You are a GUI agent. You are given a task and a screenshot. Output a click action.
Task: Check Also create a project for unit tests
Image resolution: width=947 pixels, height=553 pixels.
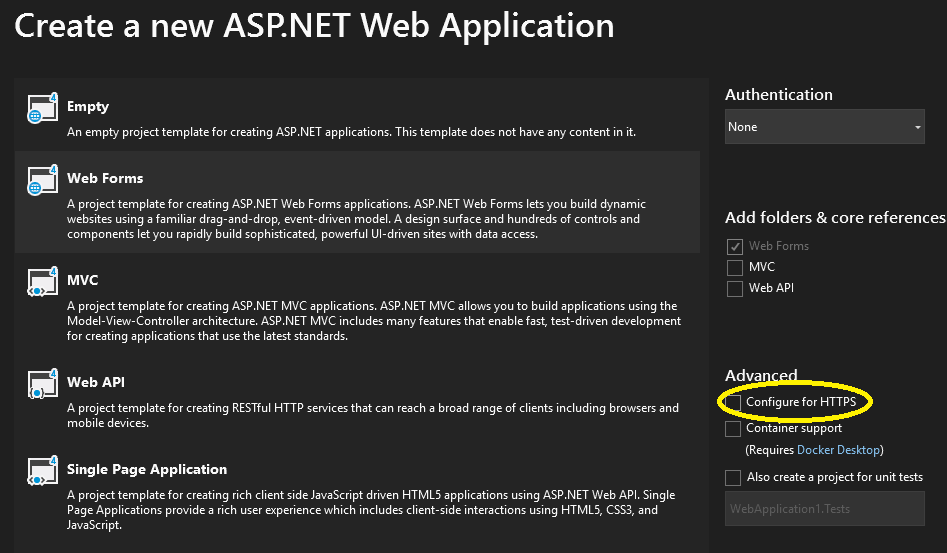[x=734, y=478]
